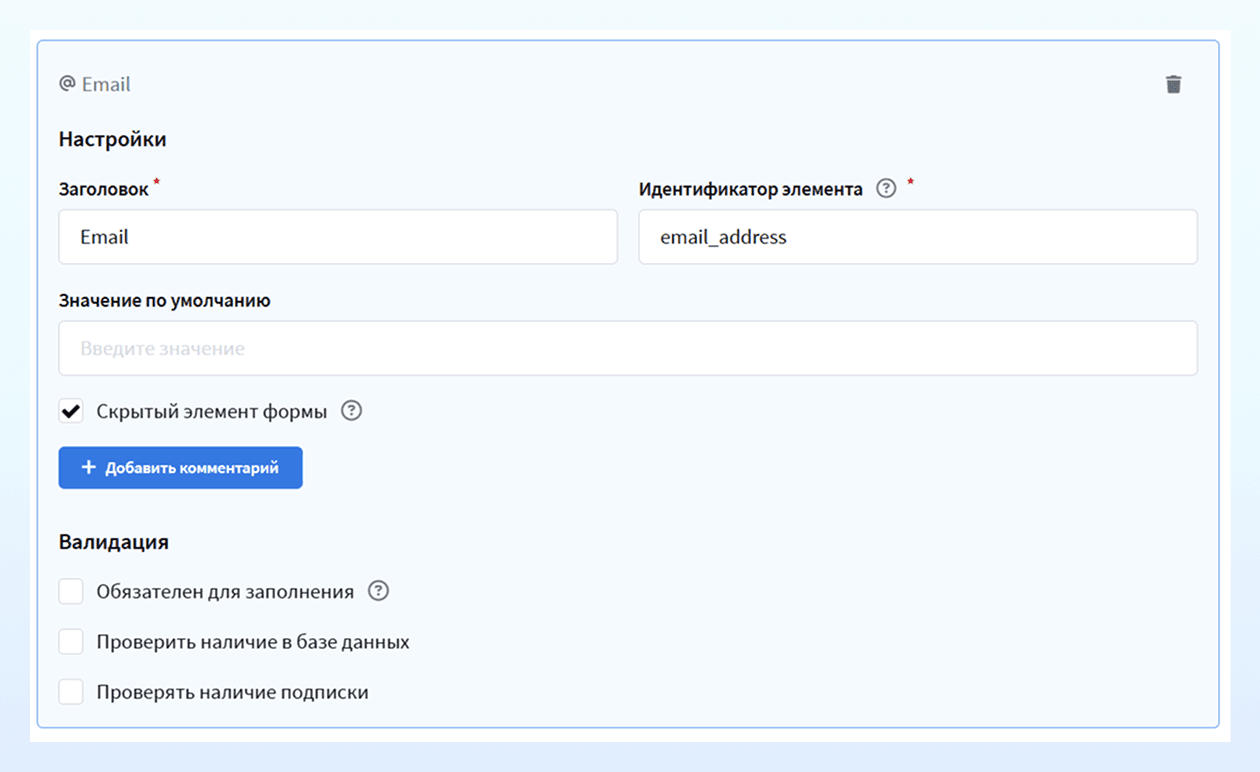Viewport: 1260px width, 772px height.
Task: Click the Идентификатор элемента label
Action: [x=751, y=189]
